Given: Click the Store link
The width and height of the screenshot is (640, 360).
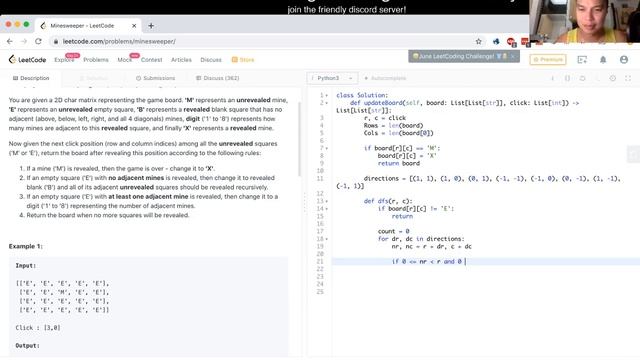Looking at the screenshot, I should 247,60.
